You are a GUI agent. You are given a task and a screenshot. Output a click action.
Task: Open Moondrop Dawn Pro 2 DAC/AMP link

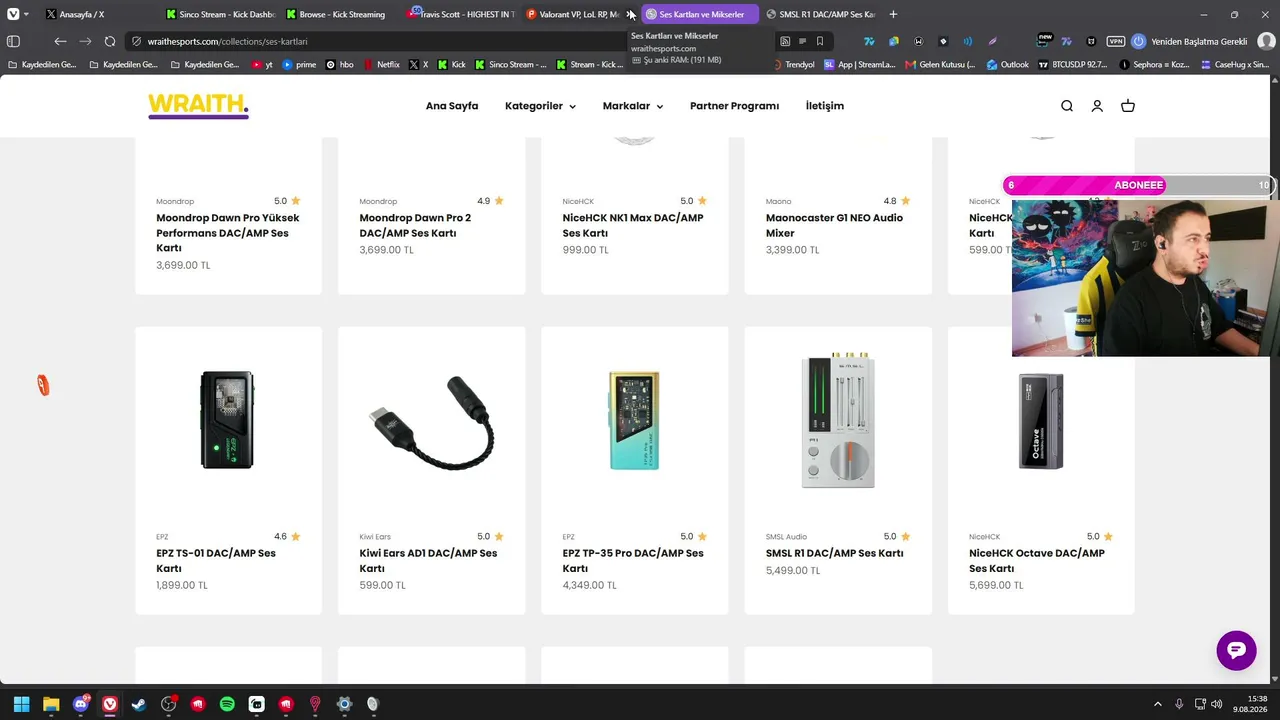coord(415,225)
